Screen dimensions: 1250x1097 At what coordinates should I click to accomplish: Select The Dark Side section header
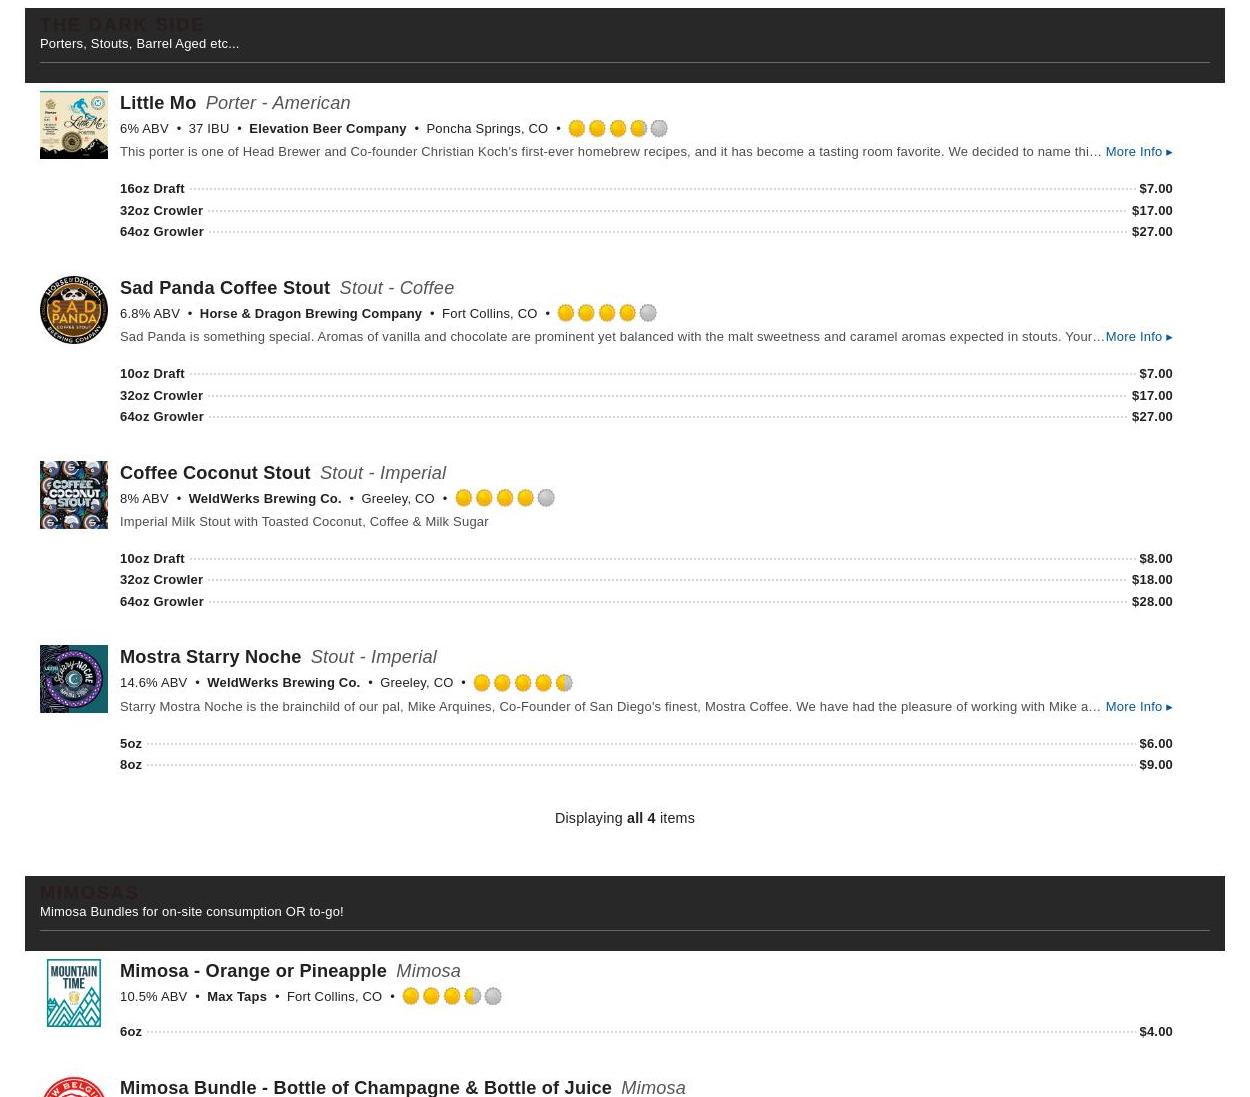(x=122, y=24)
